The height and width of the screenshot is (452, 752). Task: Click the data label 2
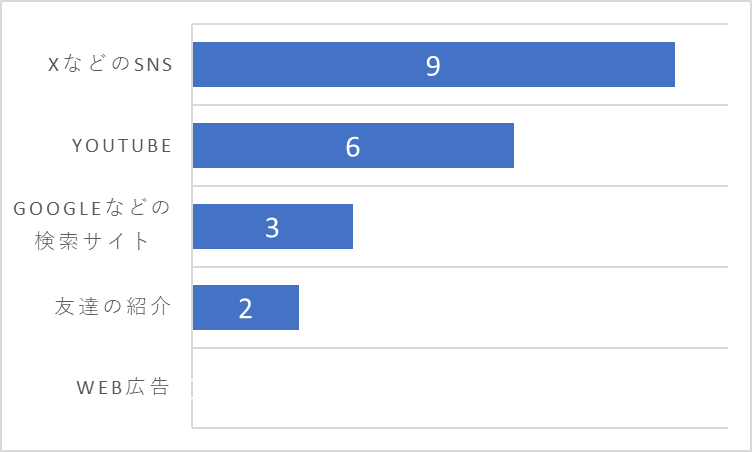pyautogui.click(x=245, y=309)
